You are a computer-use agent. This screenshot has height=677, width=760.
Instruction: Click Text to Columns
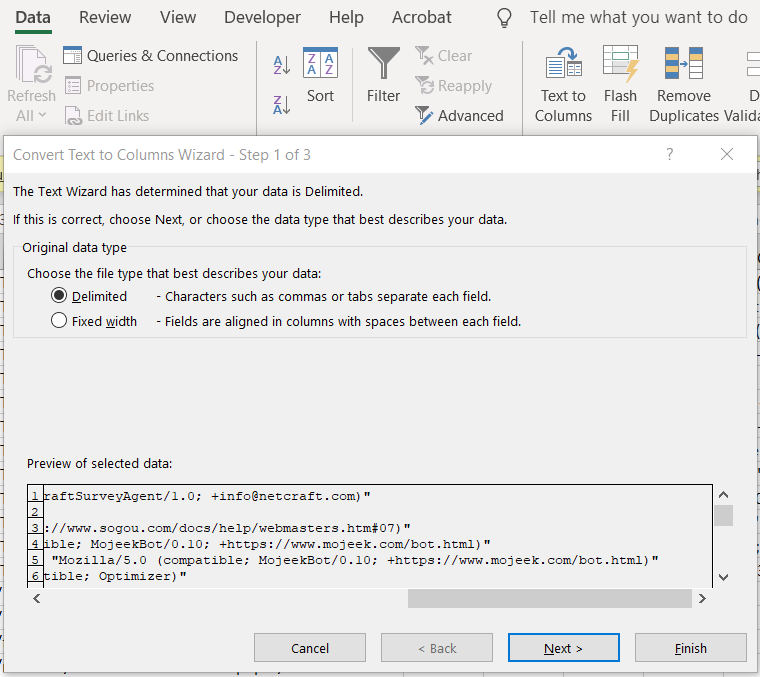(x=563, y=85)
